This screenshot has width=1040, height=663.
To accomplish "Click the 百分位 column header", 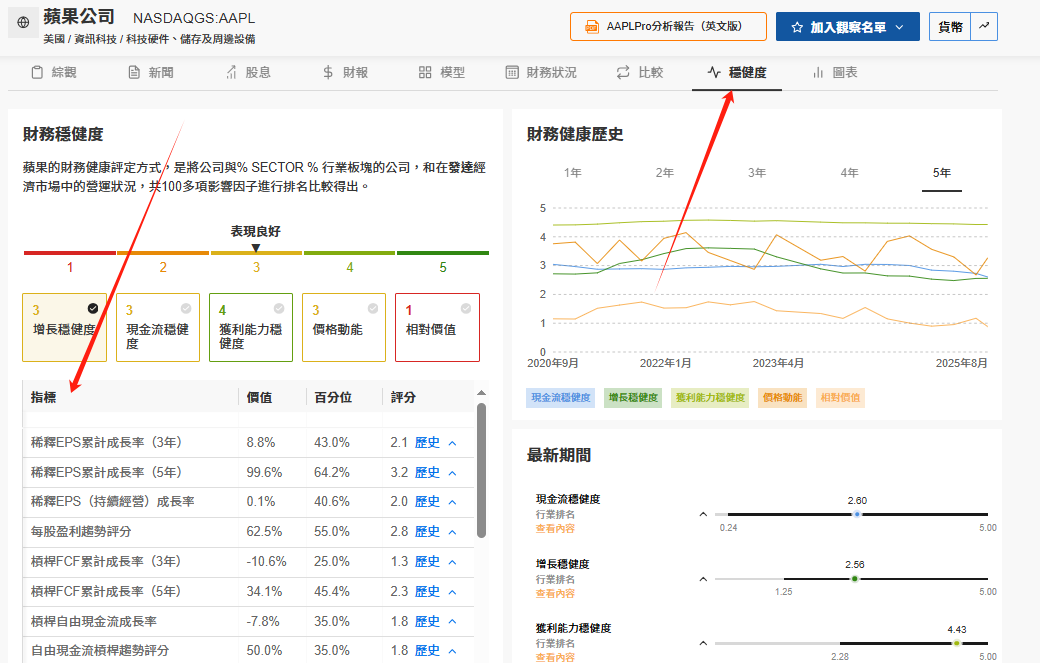I will click(333, 397).
